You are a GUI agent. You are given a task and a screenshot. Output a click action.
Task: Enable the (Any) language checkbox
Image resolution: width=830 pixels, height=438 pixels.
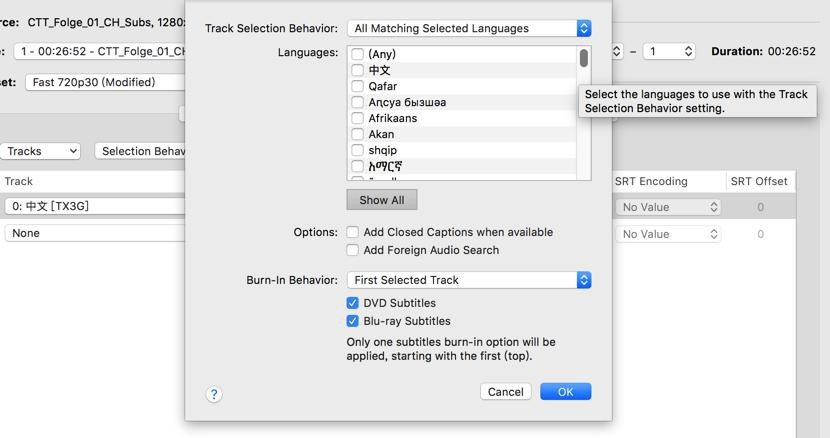(357, 54)
